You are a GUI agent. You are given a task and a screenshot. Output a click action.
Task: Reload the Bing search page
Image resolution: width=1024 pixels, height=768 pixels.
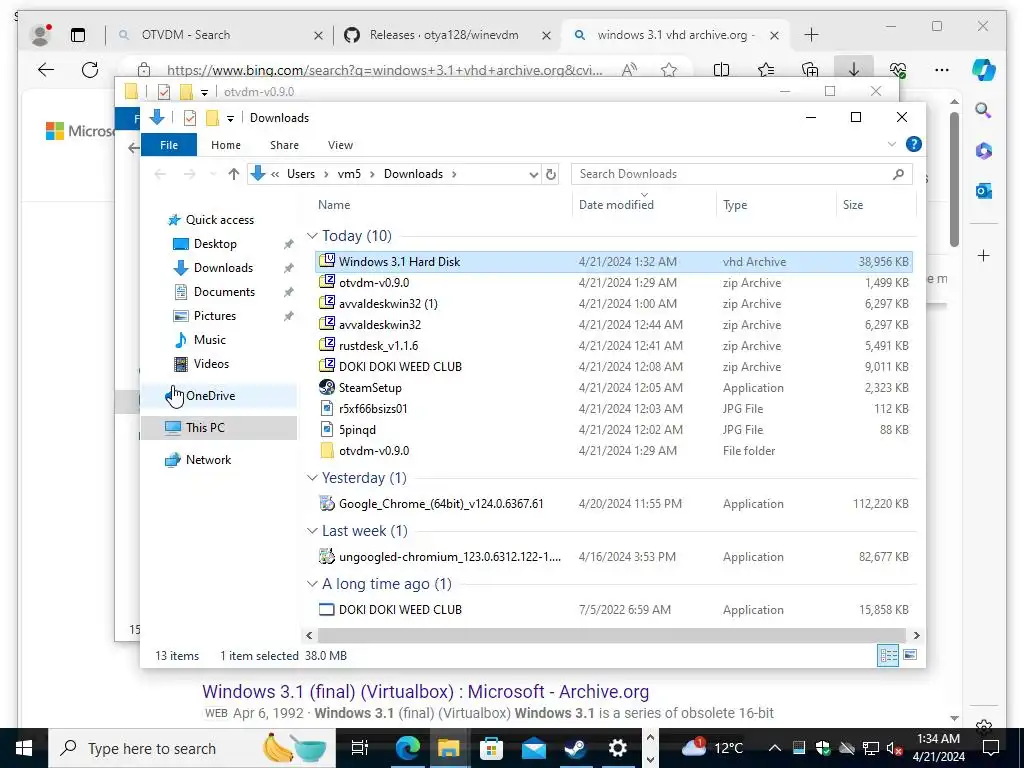tap(89, 69)
